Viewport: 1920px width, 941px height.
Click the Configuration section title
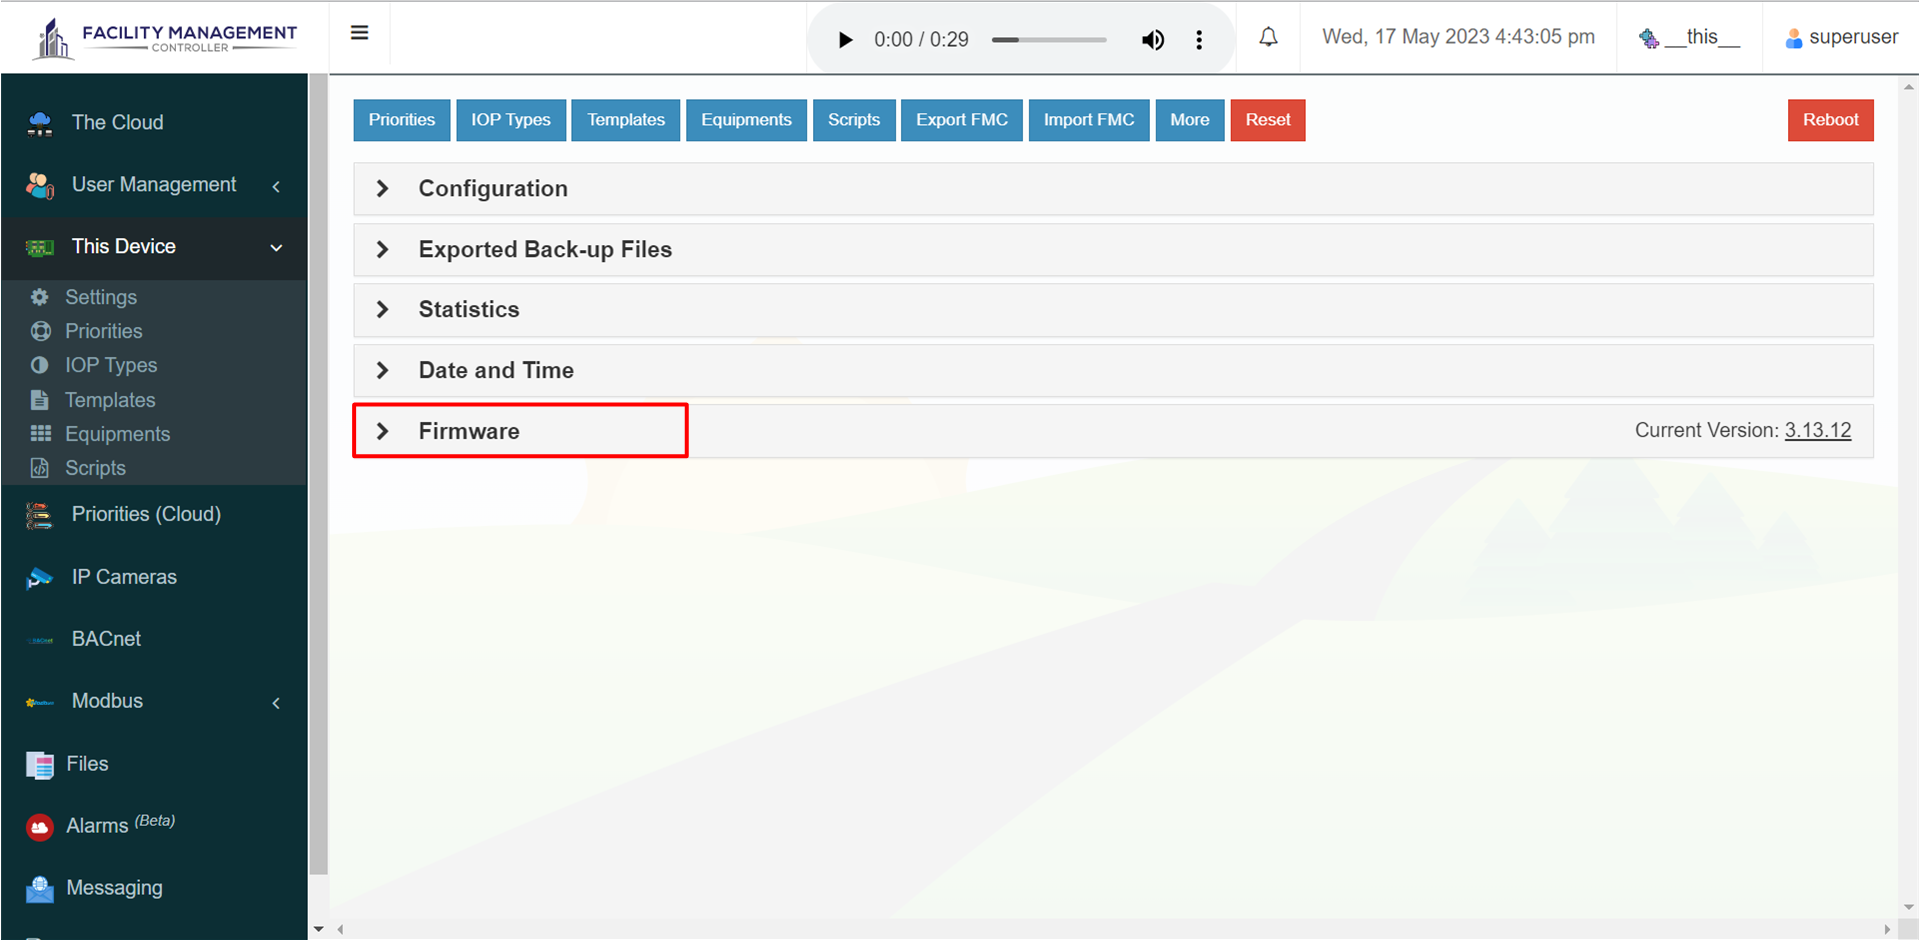pyautogui.click(x=493, y=189)
